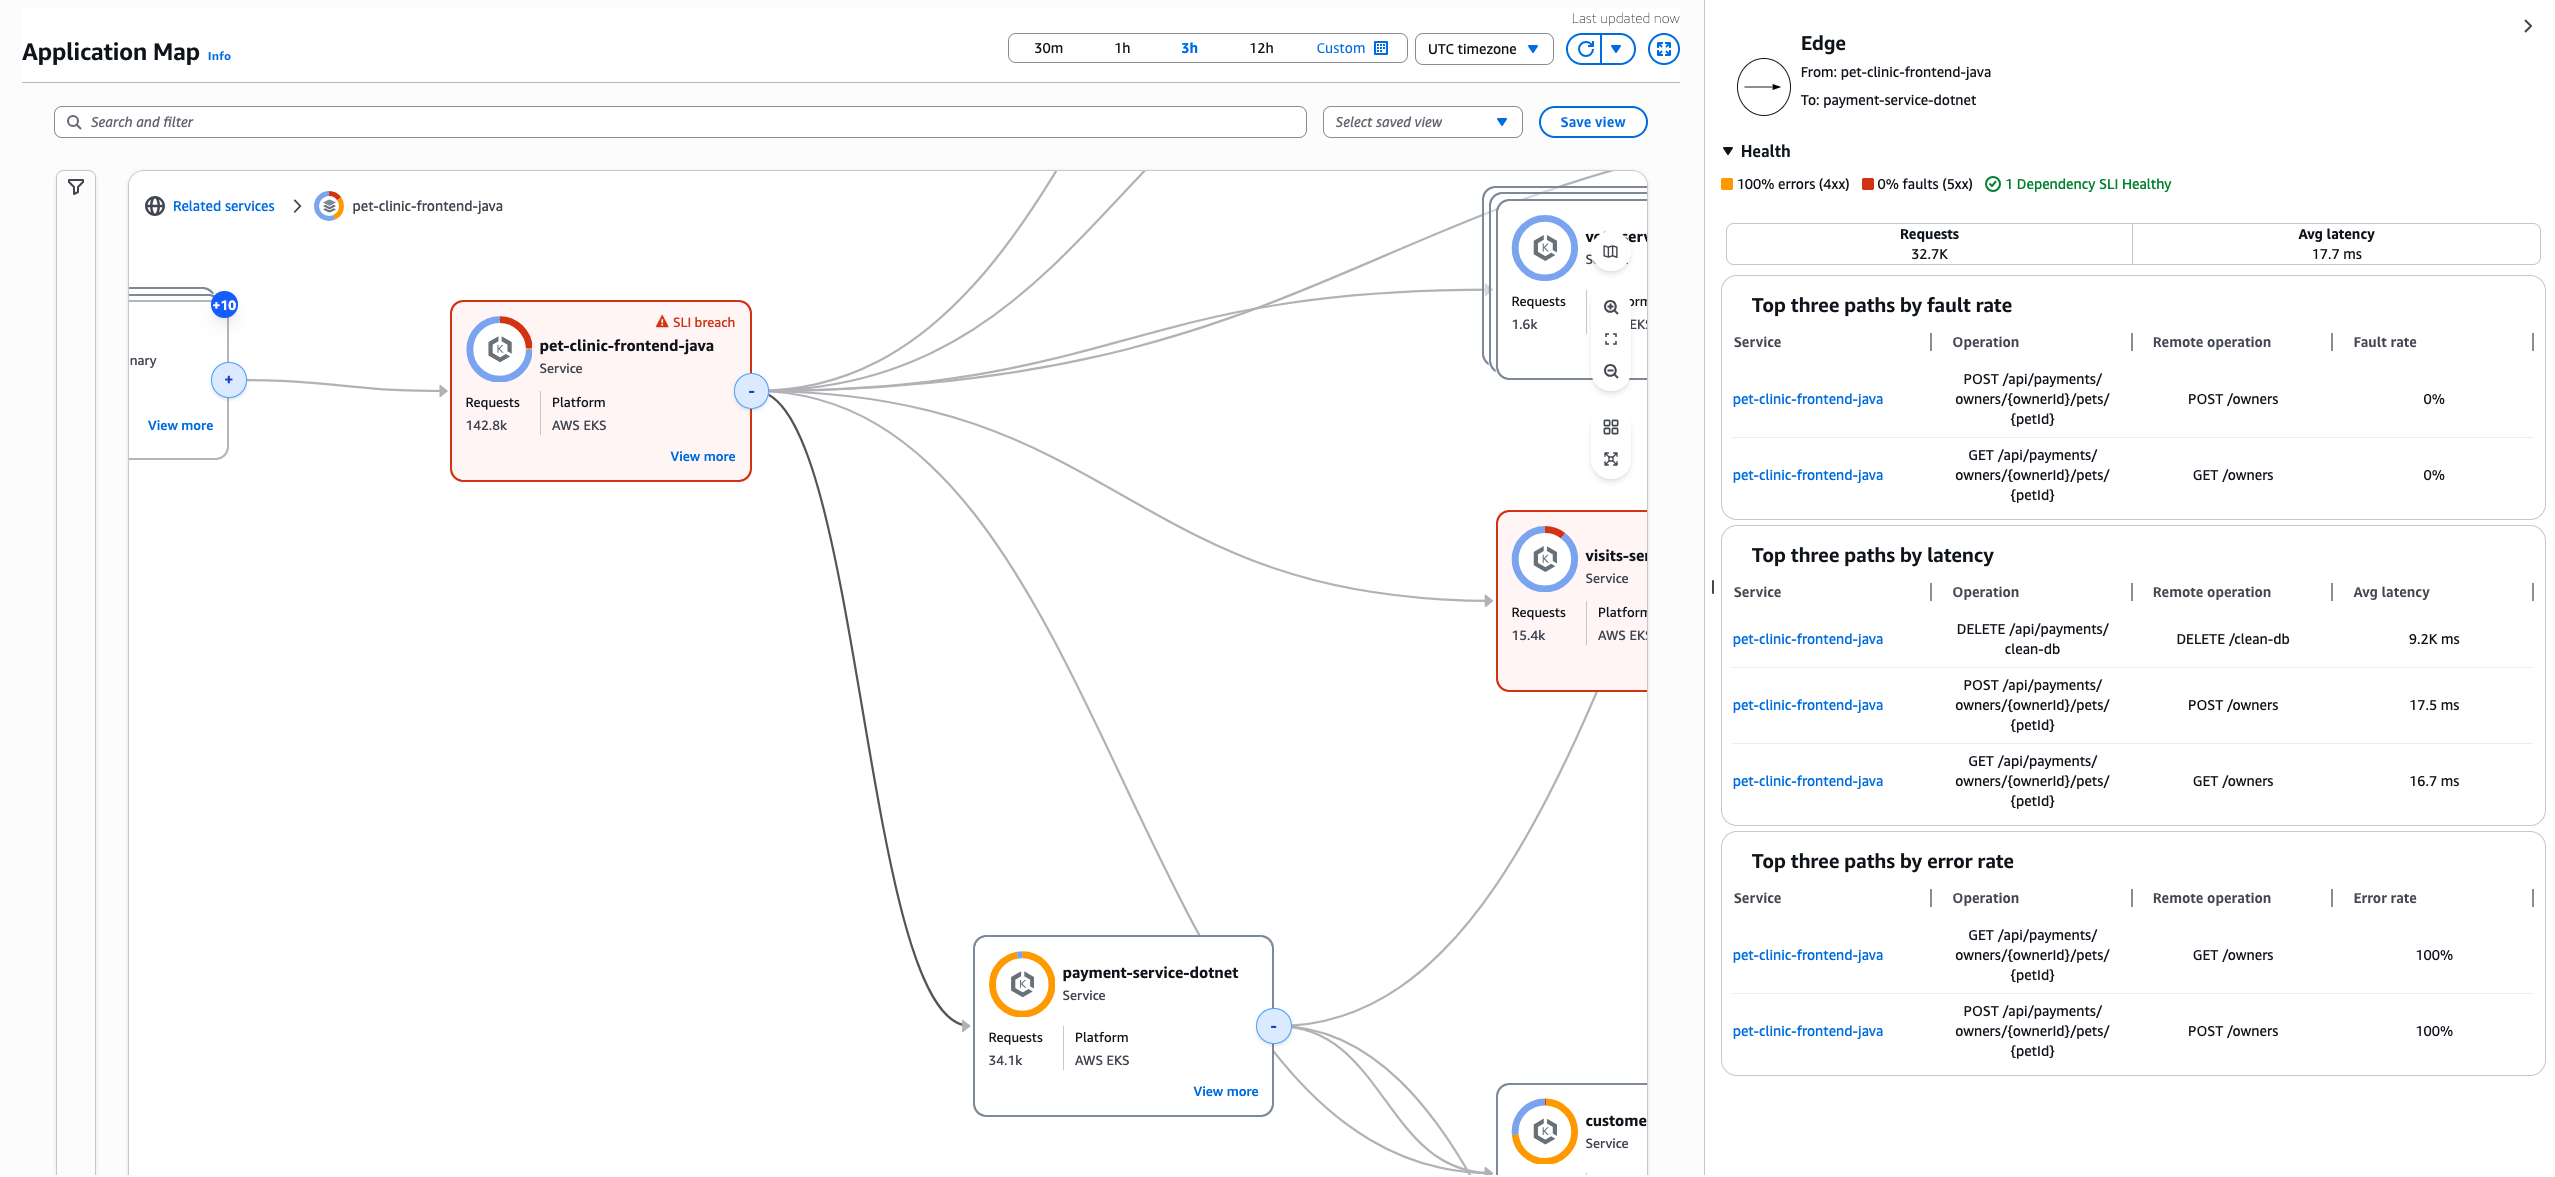
Task: Open the Related services link
Action: point(222,206)
